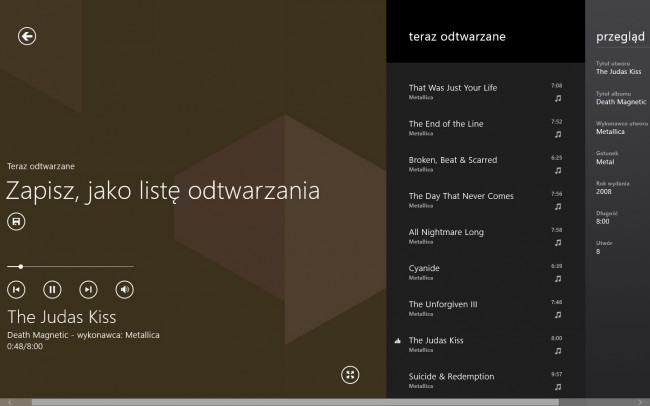Save now playing list with disk icon

click(16, 221)
